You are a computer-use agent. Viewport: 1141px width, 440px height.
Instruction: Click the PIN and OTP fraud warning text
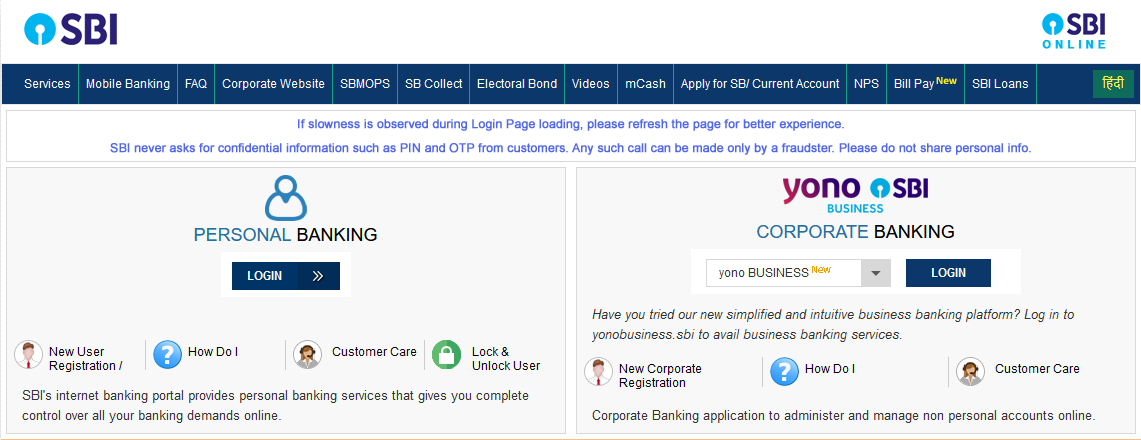(x=570, y=148)
